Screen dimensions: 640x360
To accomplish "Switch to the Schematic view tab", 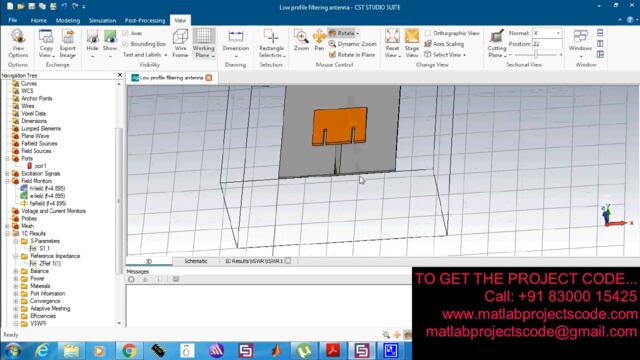I will point(196,261).
